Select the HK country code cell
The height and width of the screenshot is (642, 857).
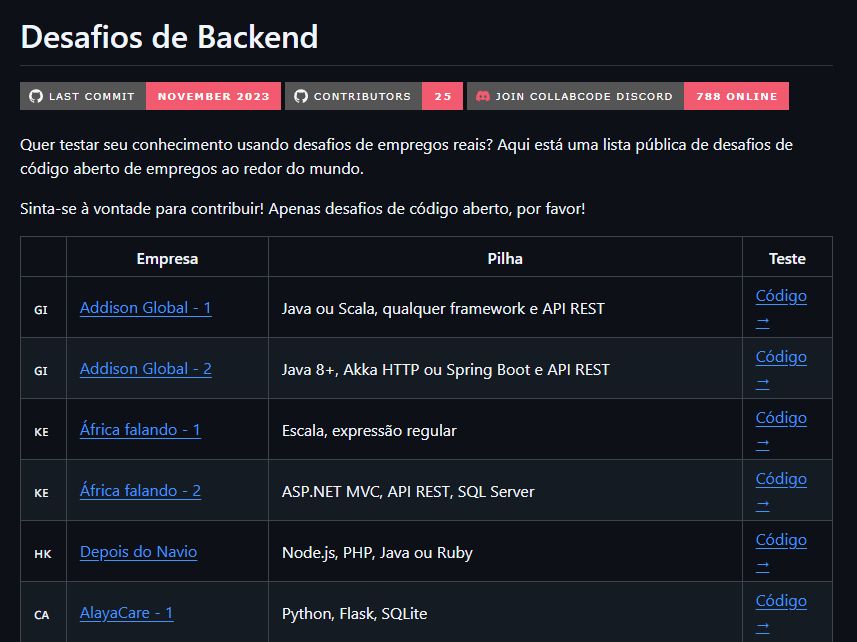click(x=43, y=553)
